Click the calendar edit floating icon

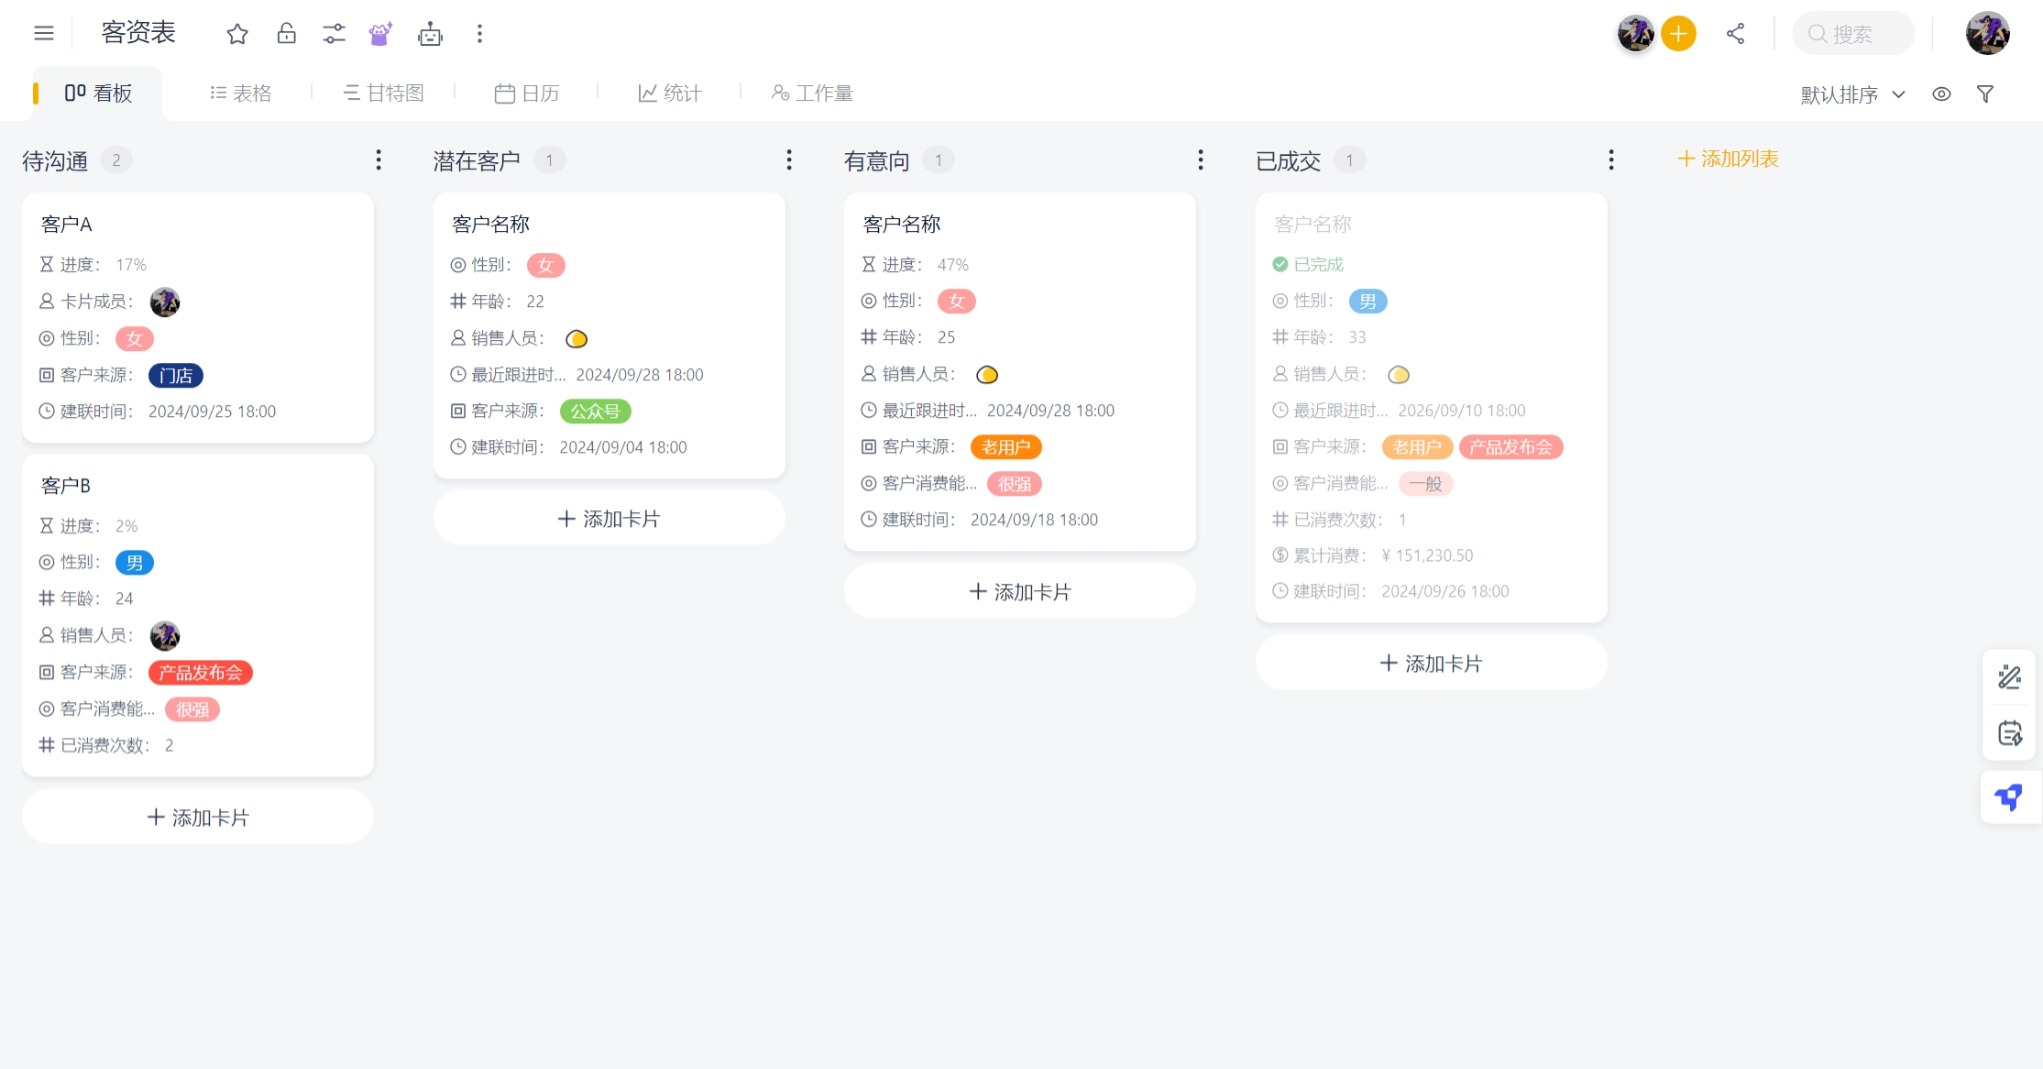click(x=2009, y=733)
